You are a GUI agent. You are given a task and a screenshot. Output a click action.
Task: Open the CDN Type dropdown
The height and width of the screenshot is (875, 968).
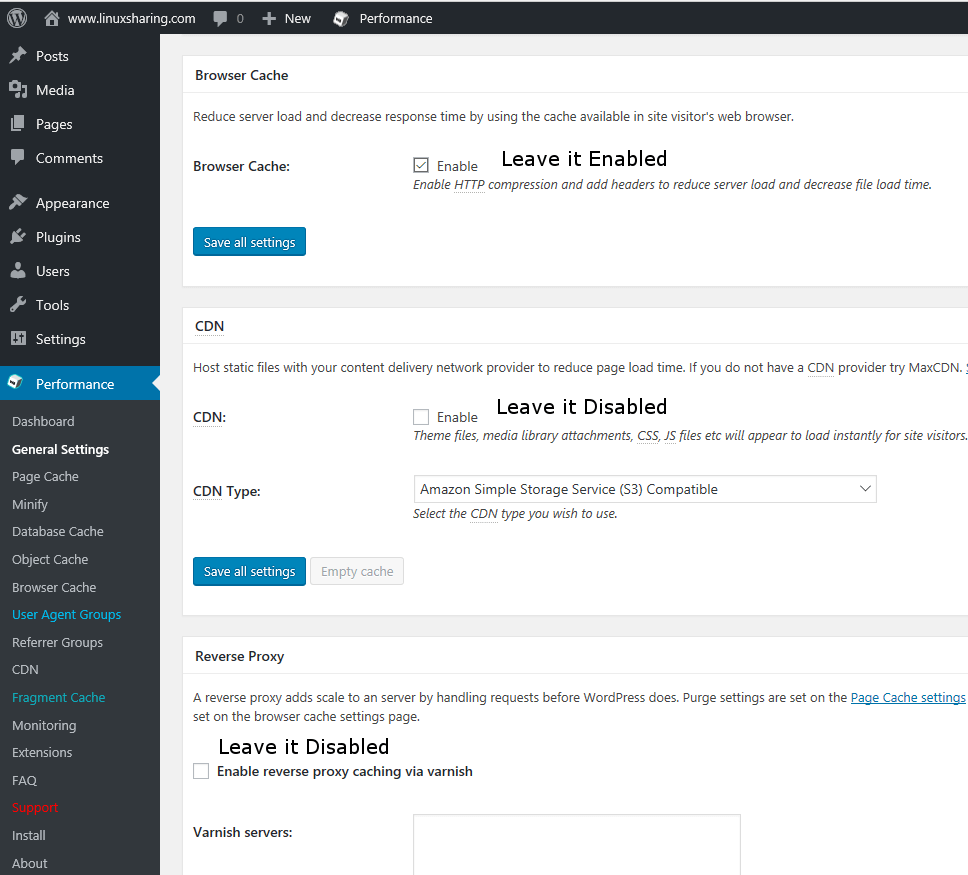[645, 489]
